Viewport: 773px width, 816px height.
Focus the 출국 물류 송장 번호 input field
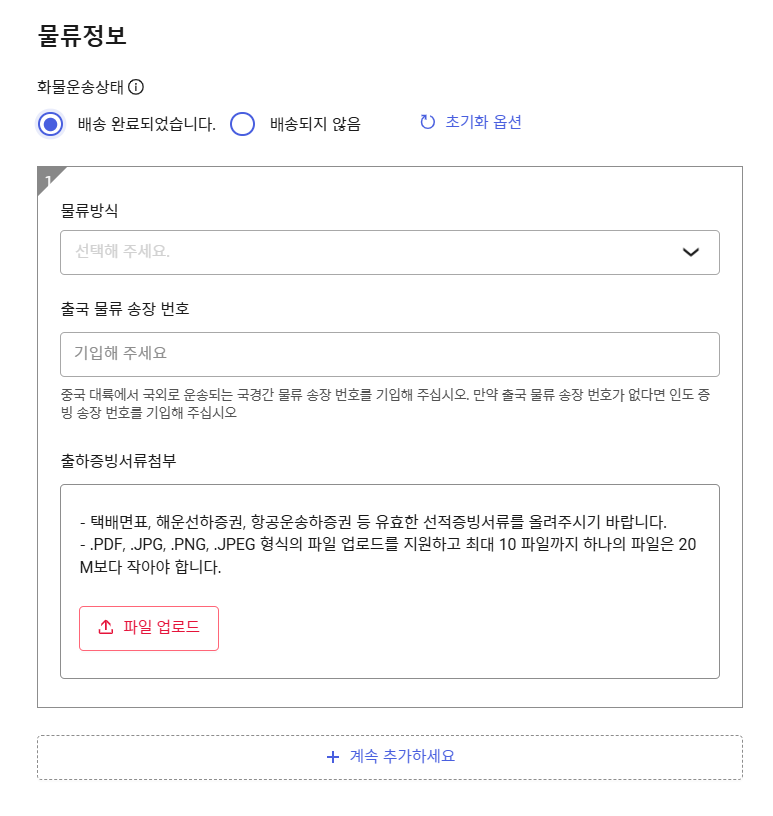click(x=389, y=354)
